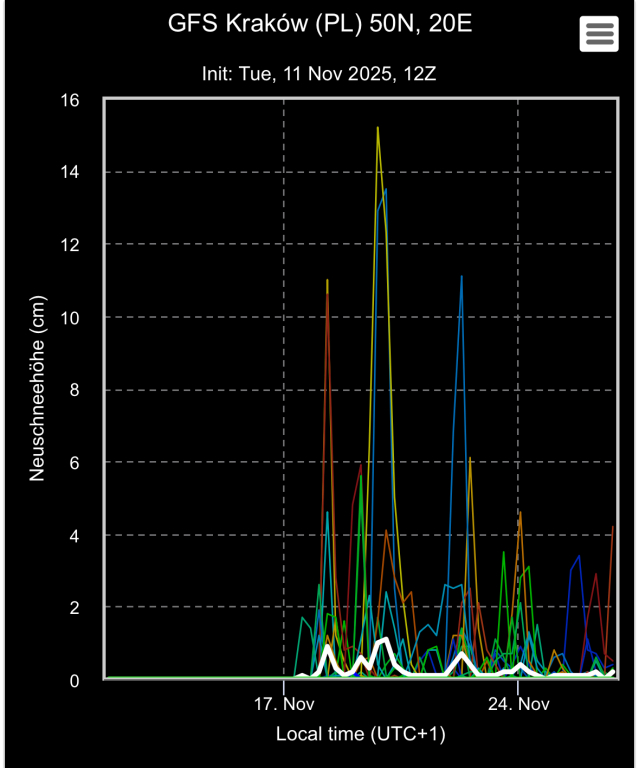This screenshot has width=639, height=768.
Task: Click the yellow spike at 6 cm
Action: coord(470,458)
